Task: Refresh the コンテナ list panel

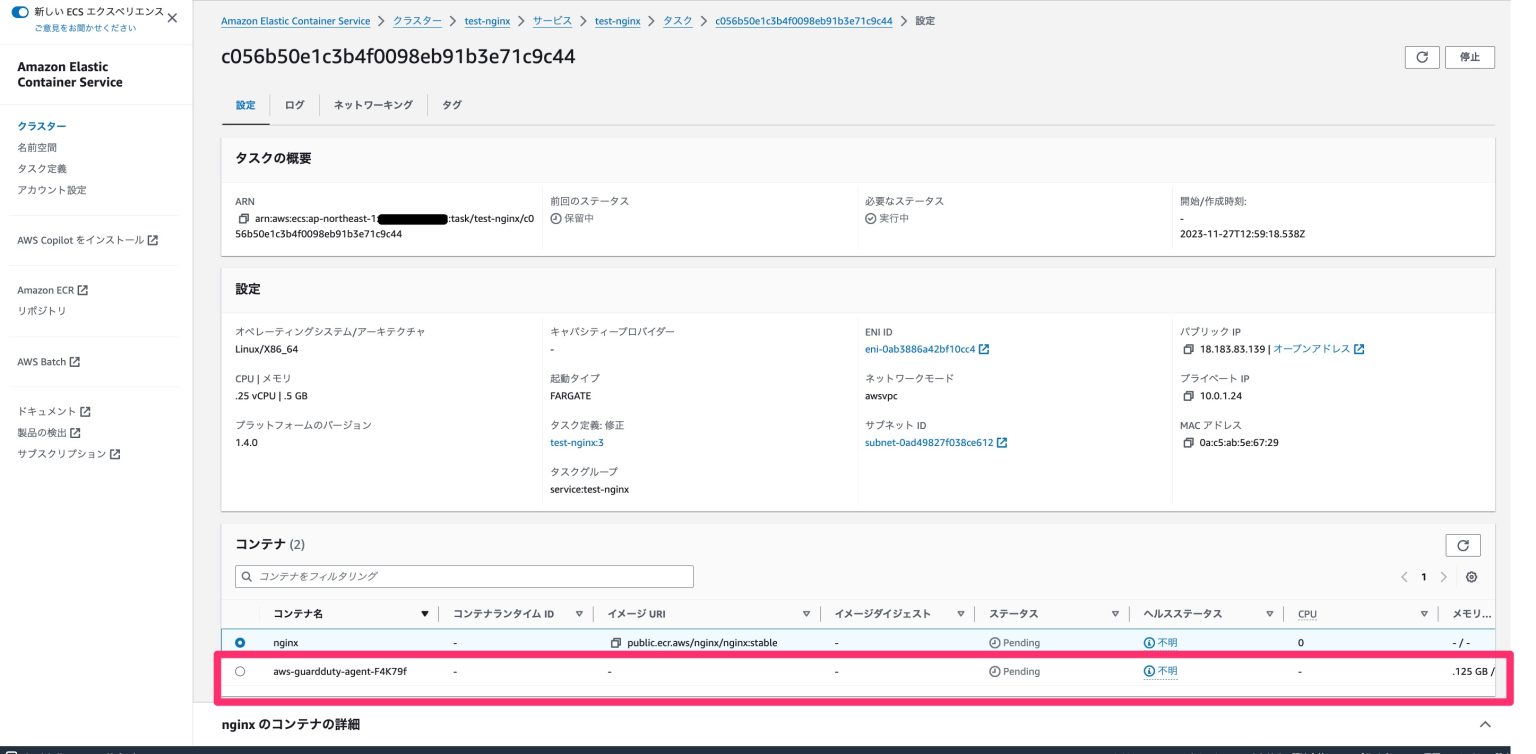Action: pyautogui.click(x=1463, y=545)
